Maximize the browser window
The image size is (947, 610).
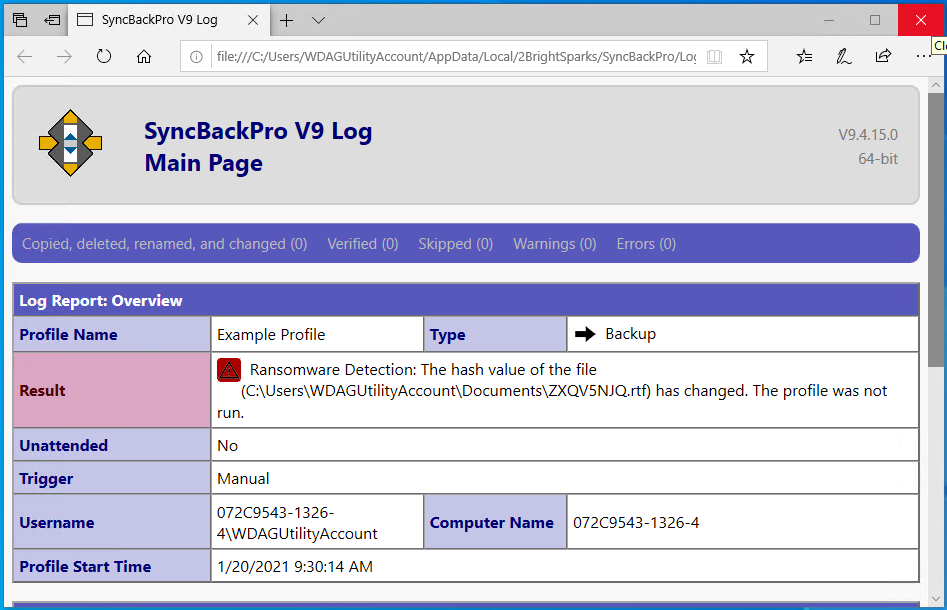point(875,20)
